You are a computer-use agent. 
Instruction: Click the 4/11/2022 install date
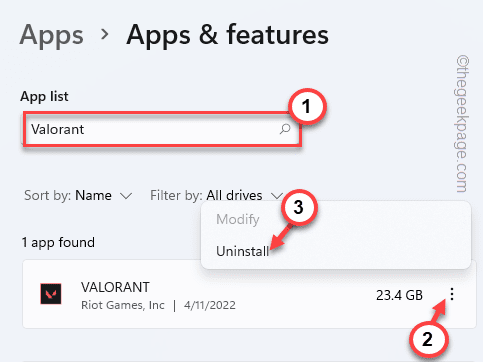[x=210, y=305]
